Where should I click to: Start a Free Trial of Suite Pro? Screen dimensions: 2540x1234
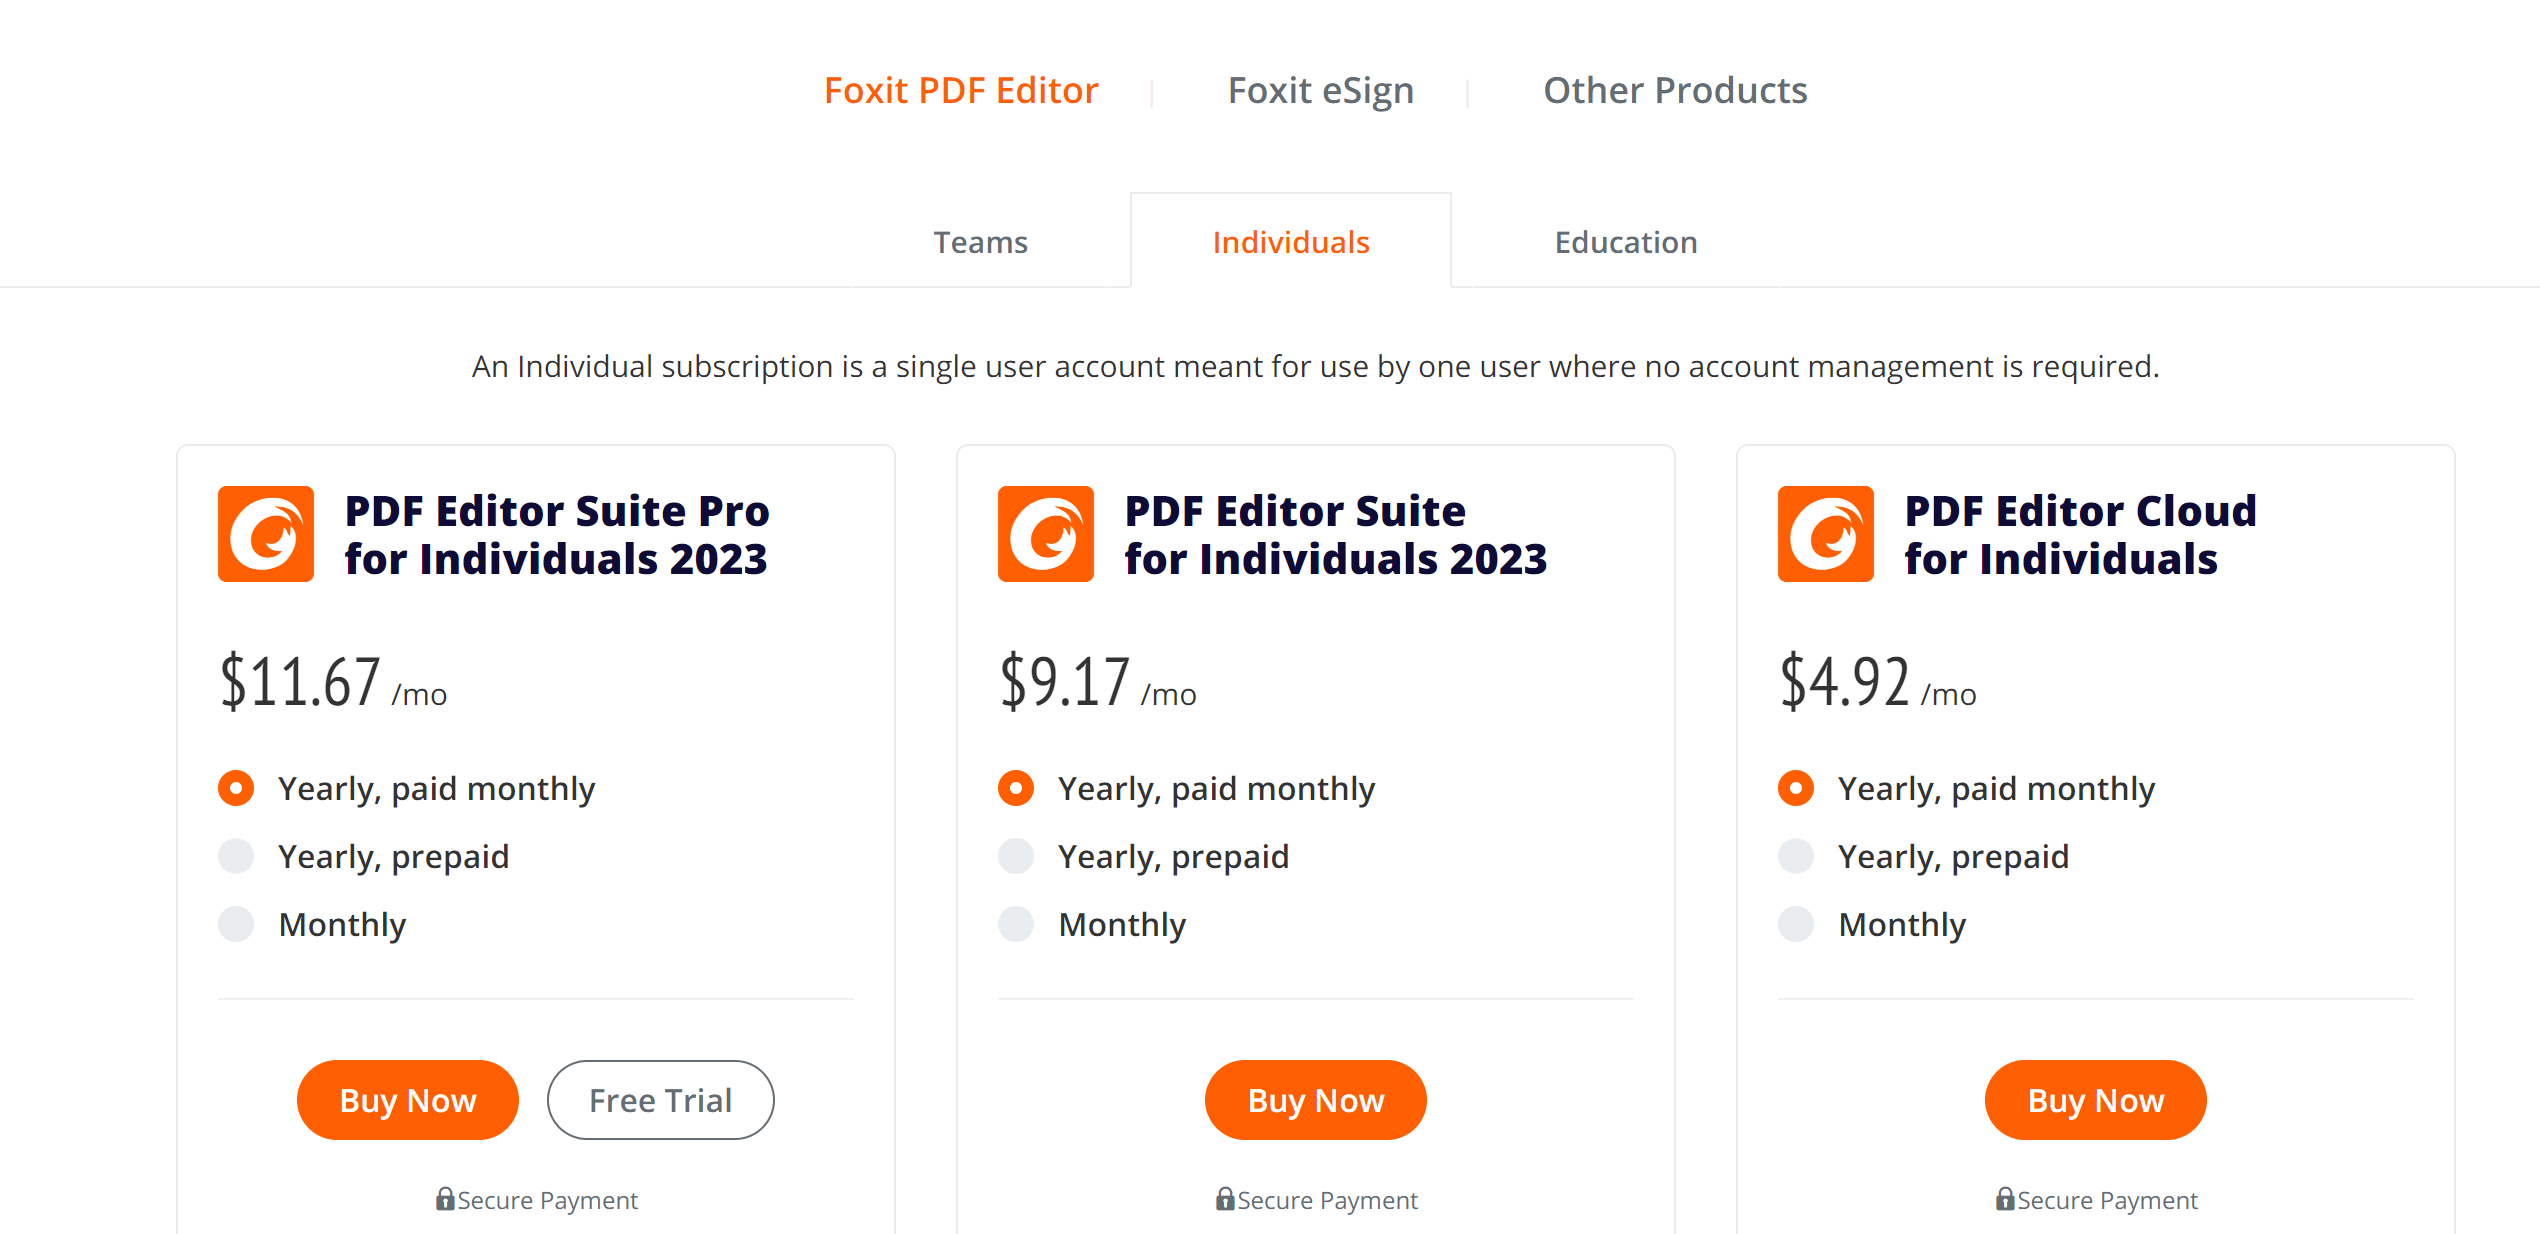coord(660,1099)
